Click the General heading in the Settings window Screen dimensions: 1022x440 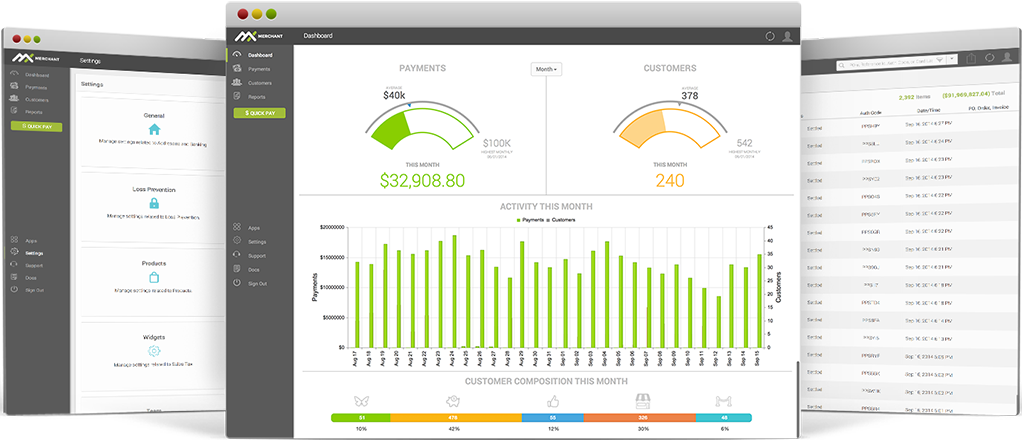click(x=154, y=115)
